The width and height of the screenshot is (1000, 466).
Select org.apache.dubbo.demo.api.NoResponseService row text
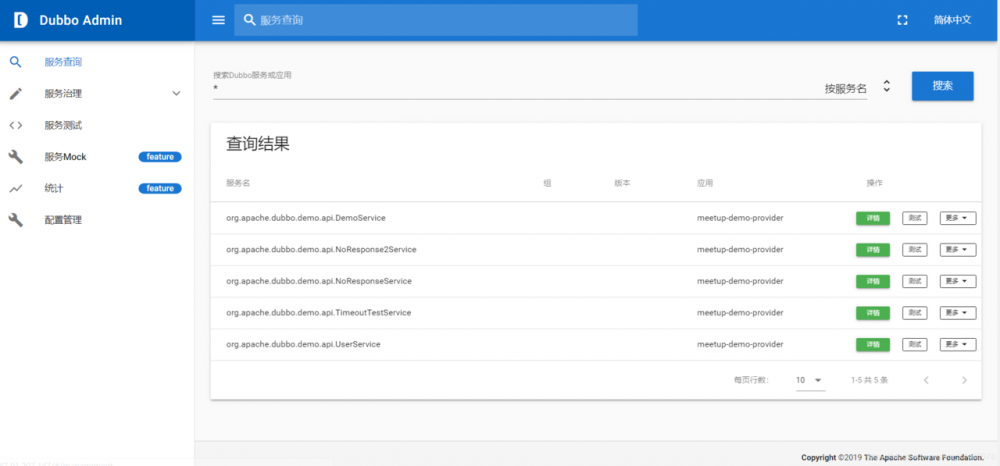click(318, 281)
